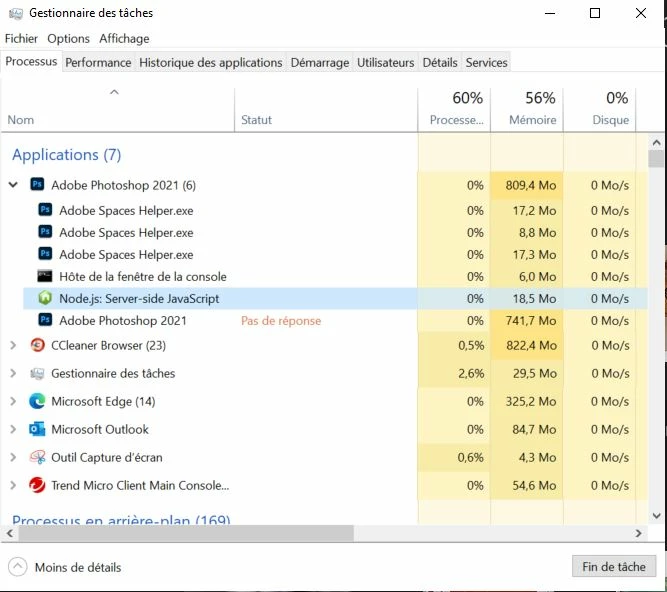Sort by the Nom column header

click(x=117, y=110)
